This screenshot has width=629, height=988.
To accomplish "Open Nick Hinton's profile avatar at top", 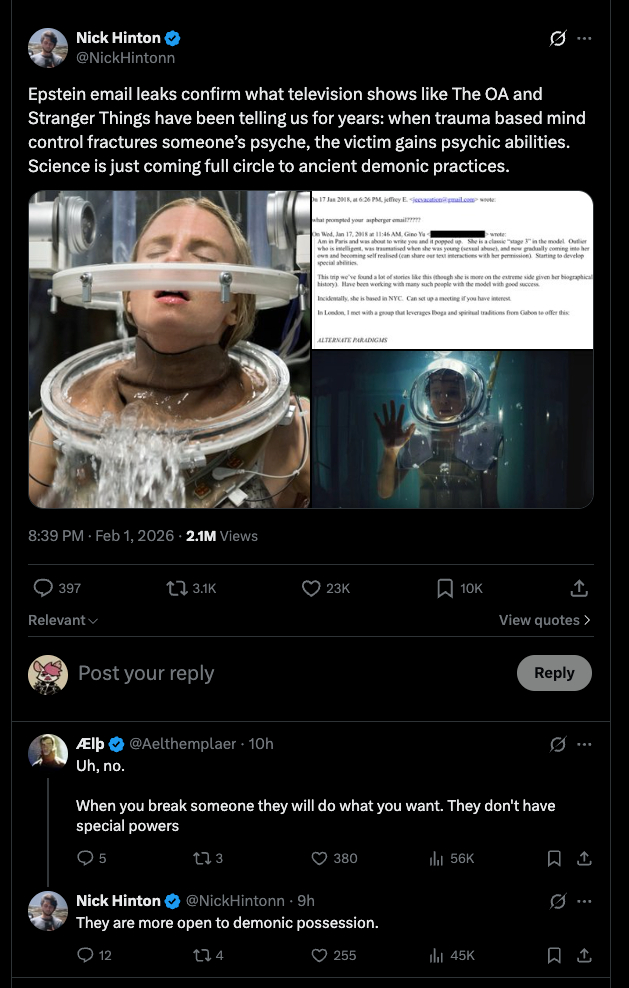I will click(48, 48).
